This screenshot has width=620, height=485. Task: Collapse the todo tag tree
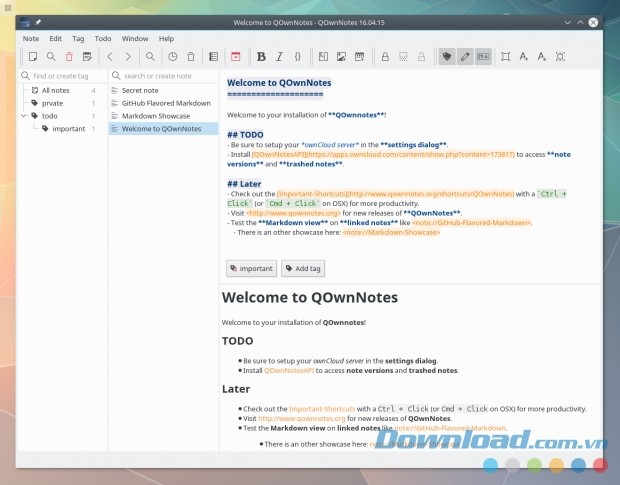tap(23, 116)
